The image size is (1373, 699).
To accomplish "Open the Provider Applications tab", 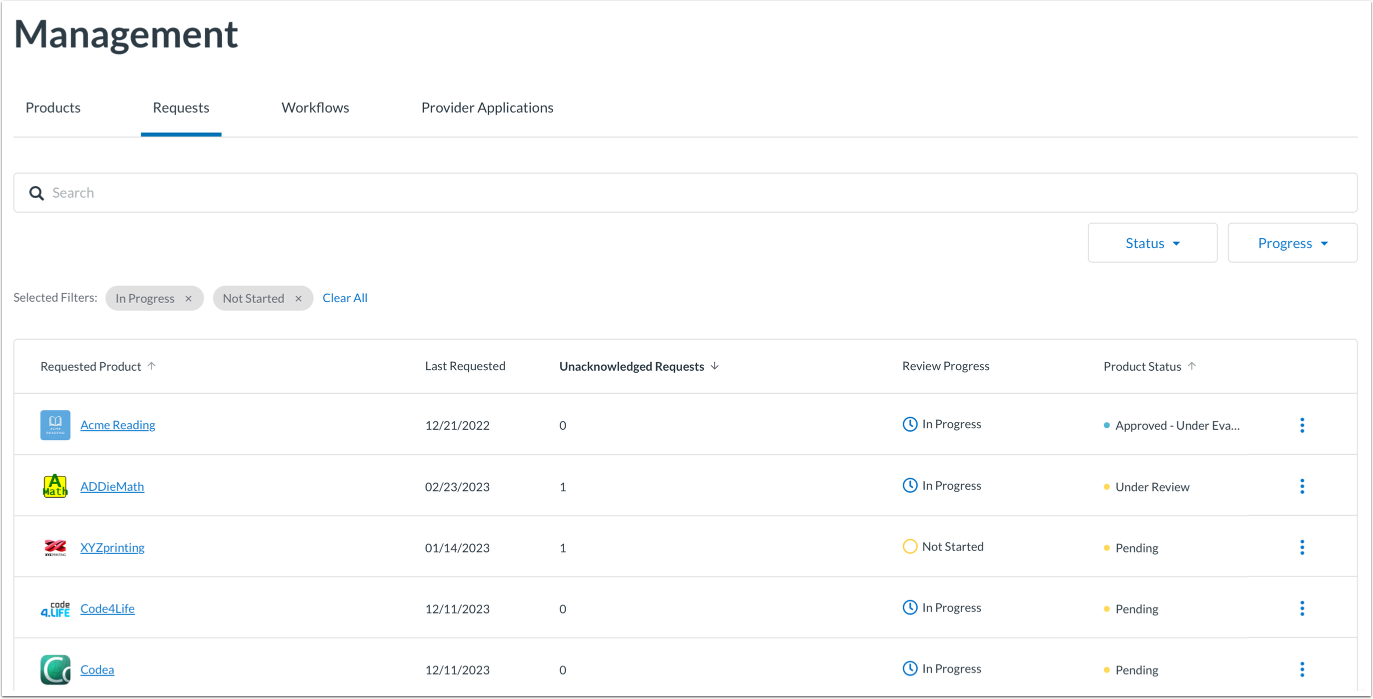I will pos(487,108).
